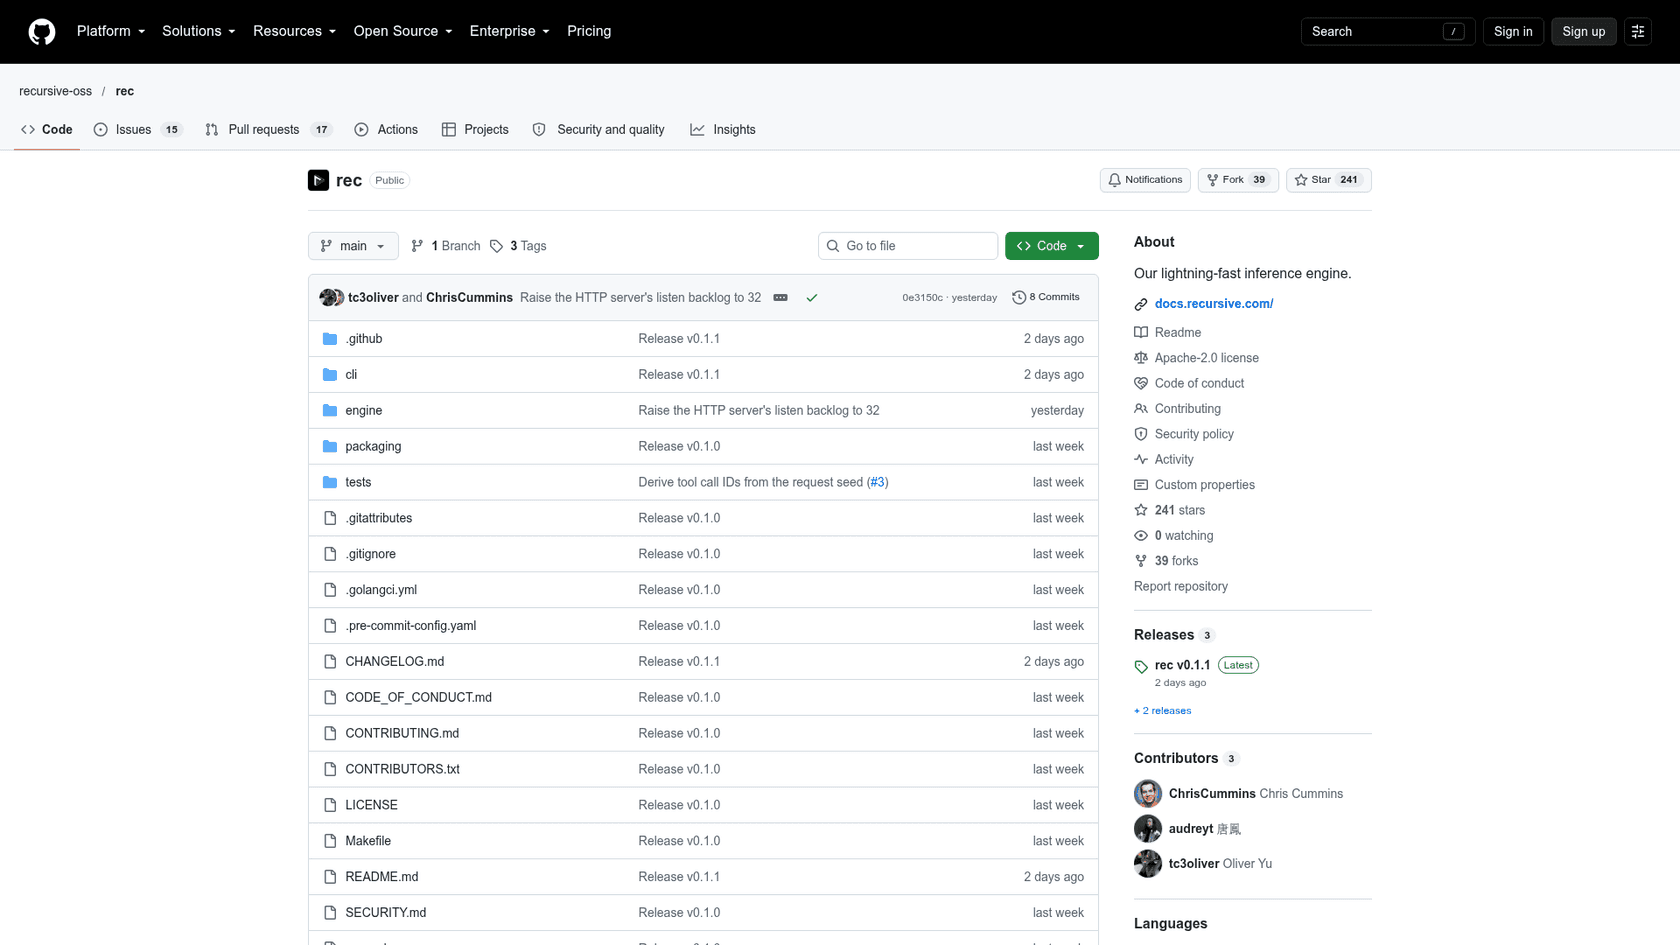Click the bell icon in the Notifications button
This screenshot has width=1680, height=945.
coord(1114,180)
